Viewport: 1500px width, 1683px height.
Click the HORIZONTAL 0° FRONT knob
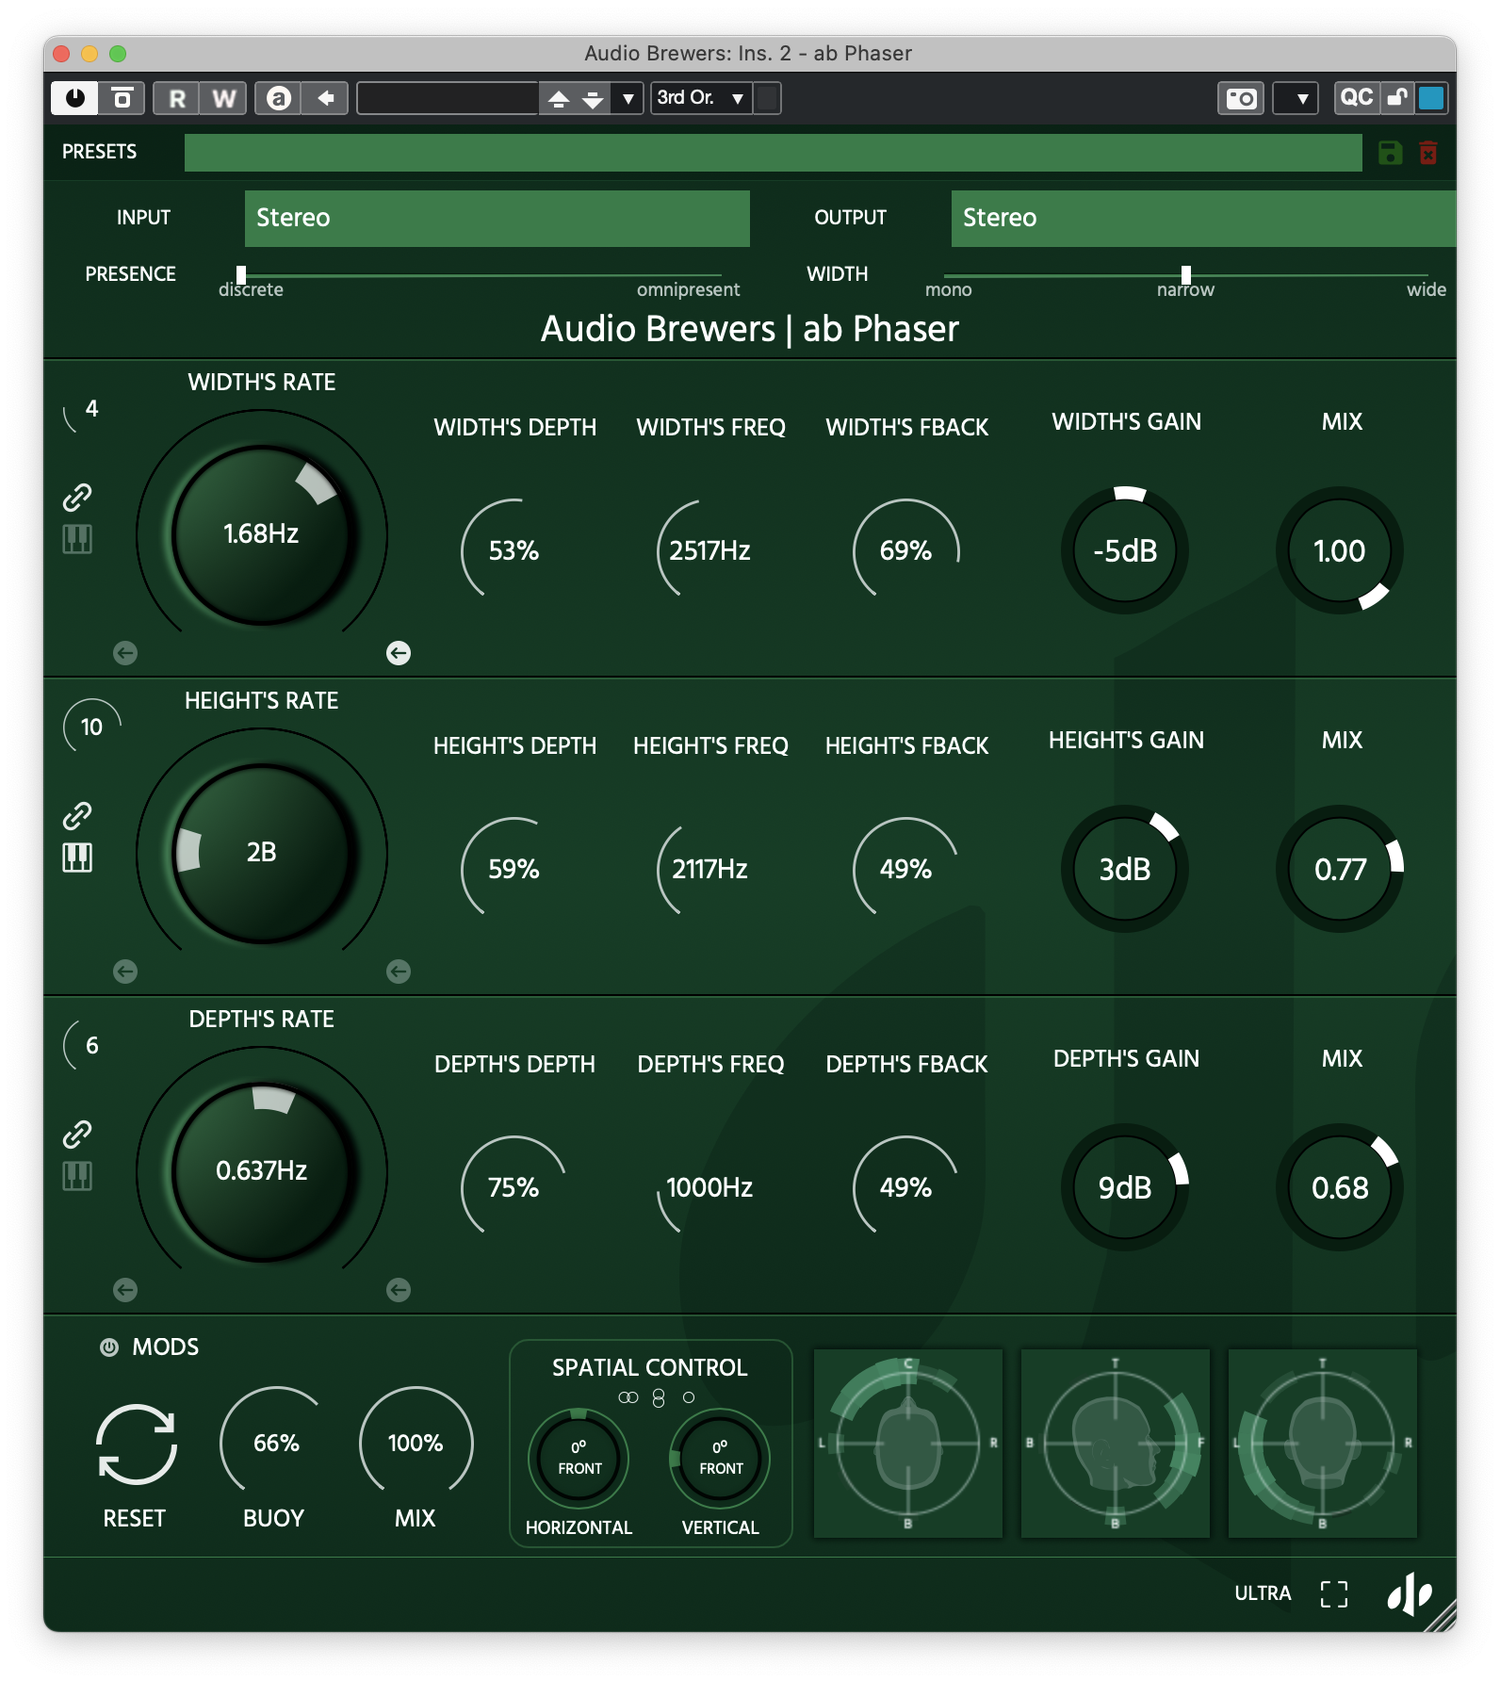coord(579,1458)
